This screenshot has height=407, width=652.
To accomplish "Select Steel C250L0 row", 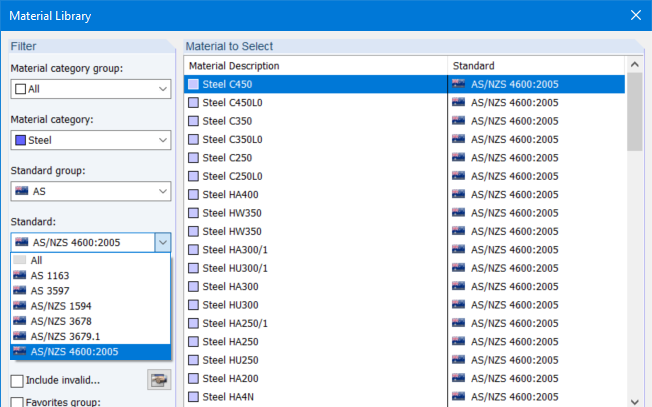I will click(404, 176).
